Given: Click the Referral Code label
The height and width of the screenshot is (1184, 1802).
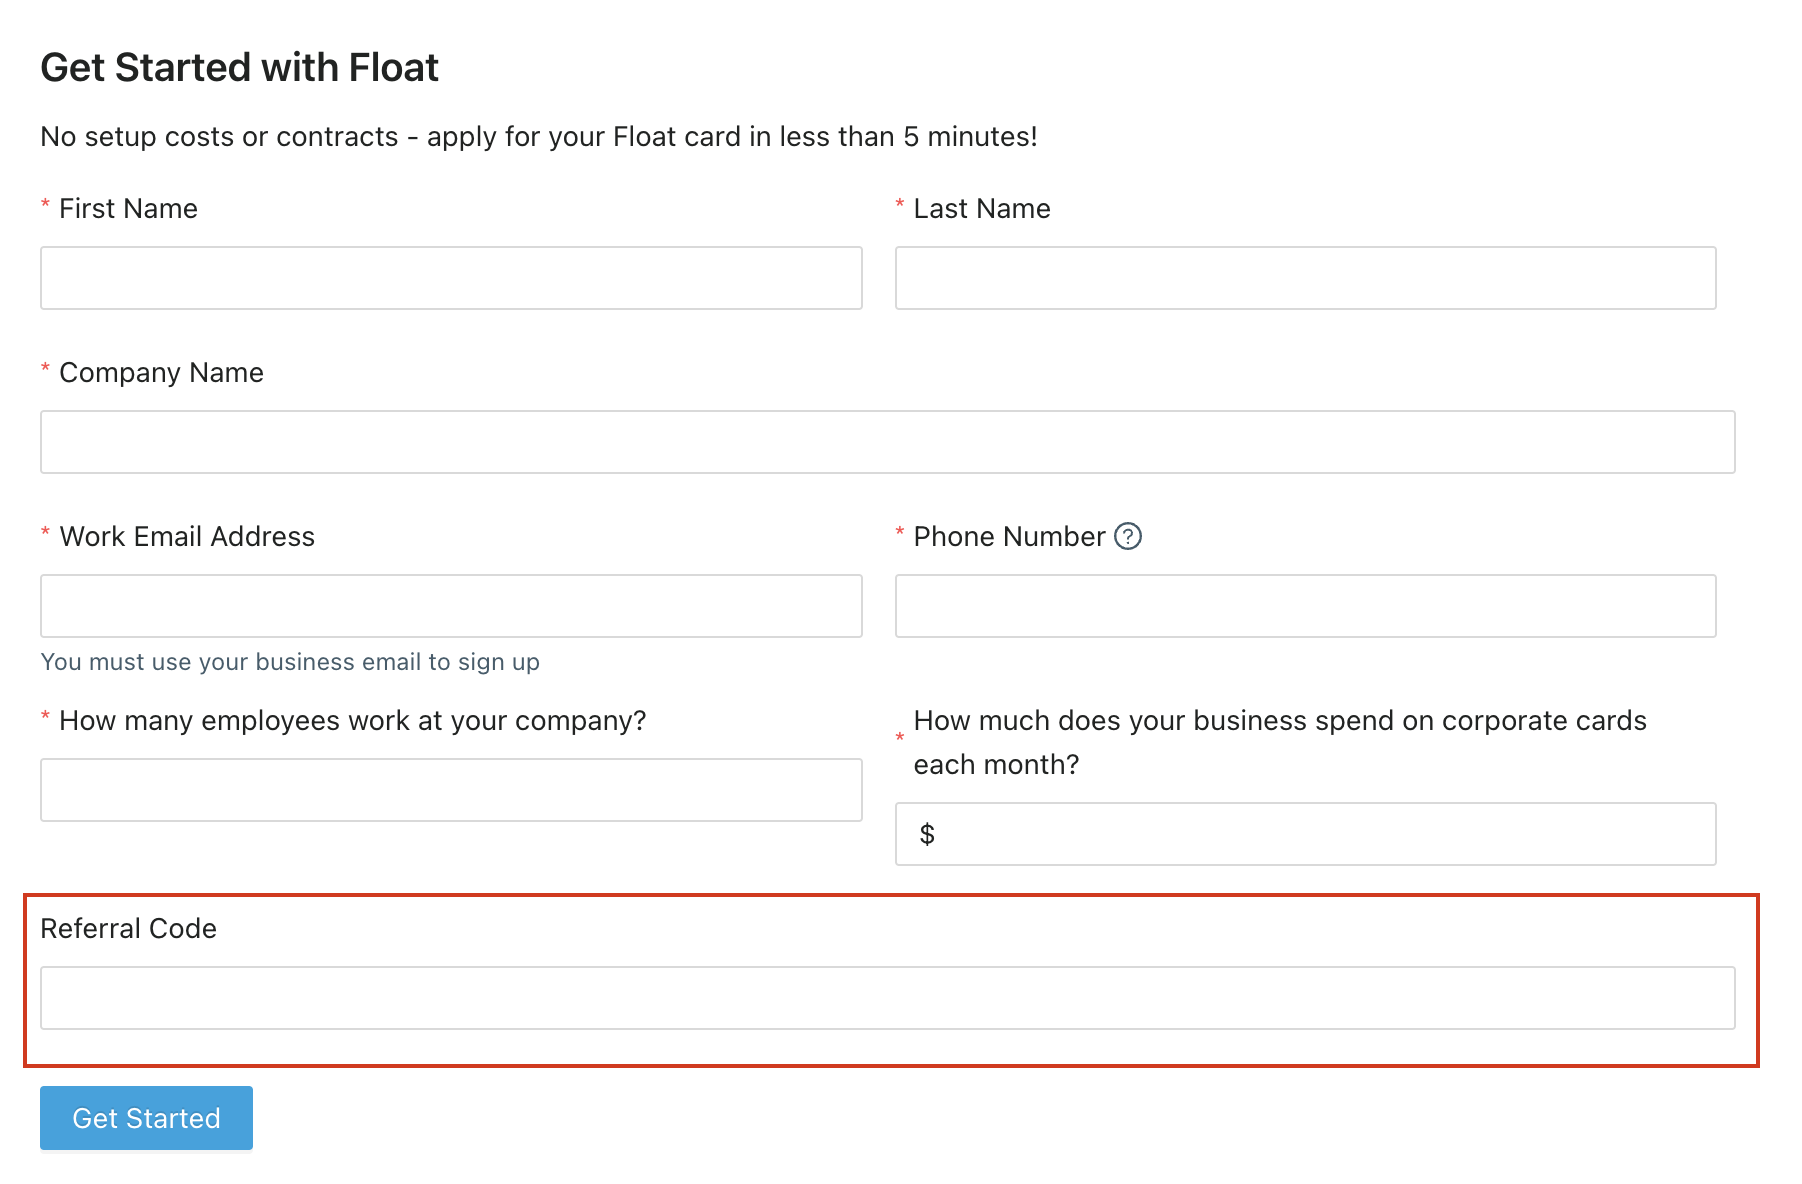Looking at the screenshot, I should [x=128, y=929].
